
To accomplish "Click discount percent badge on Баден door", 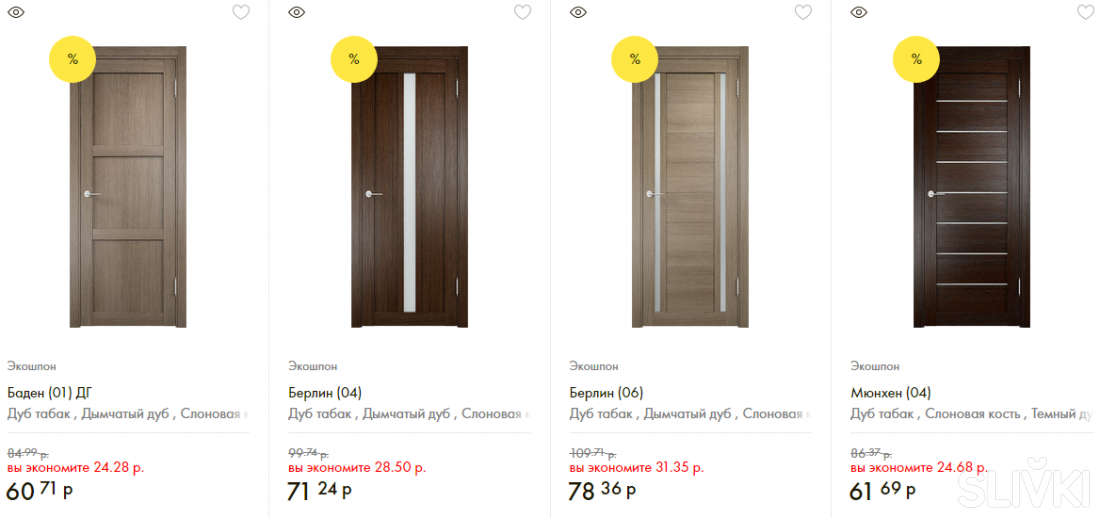I will click(72, 59).
